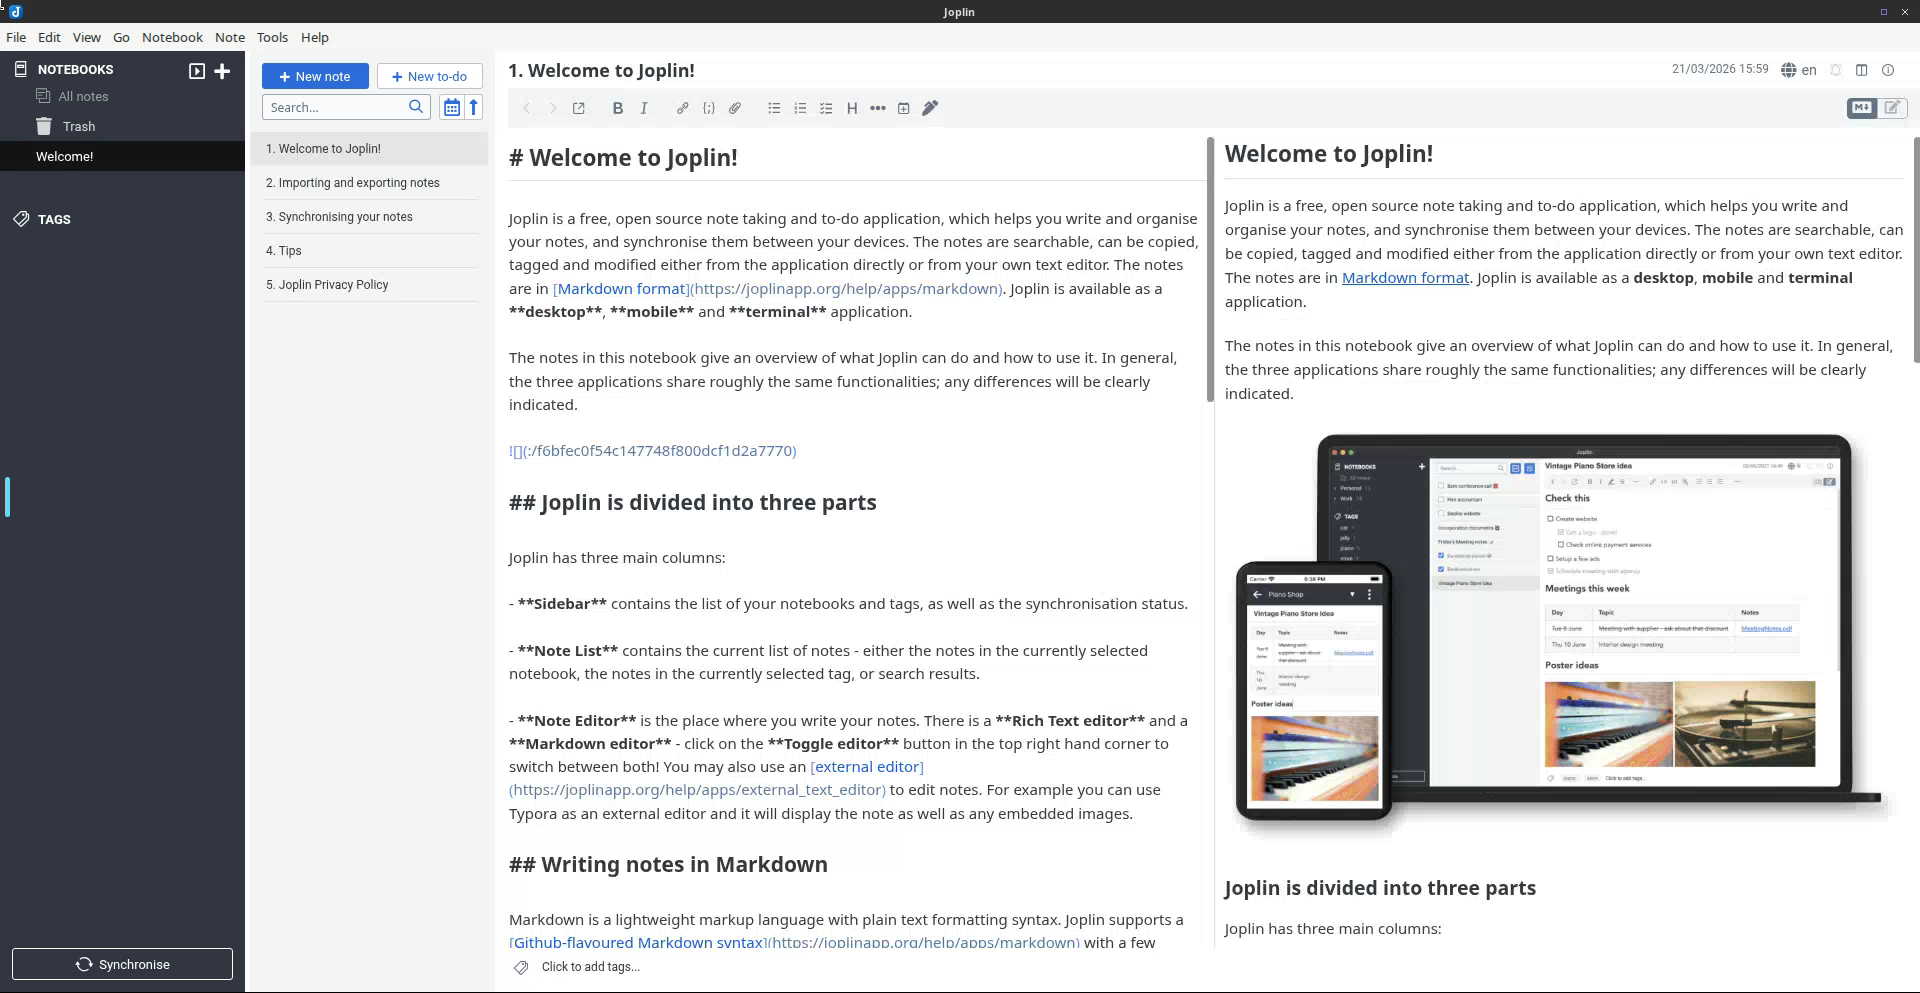Click the Synchronise button
This screenshot has width=1920, height=993.
click(122, 964)
